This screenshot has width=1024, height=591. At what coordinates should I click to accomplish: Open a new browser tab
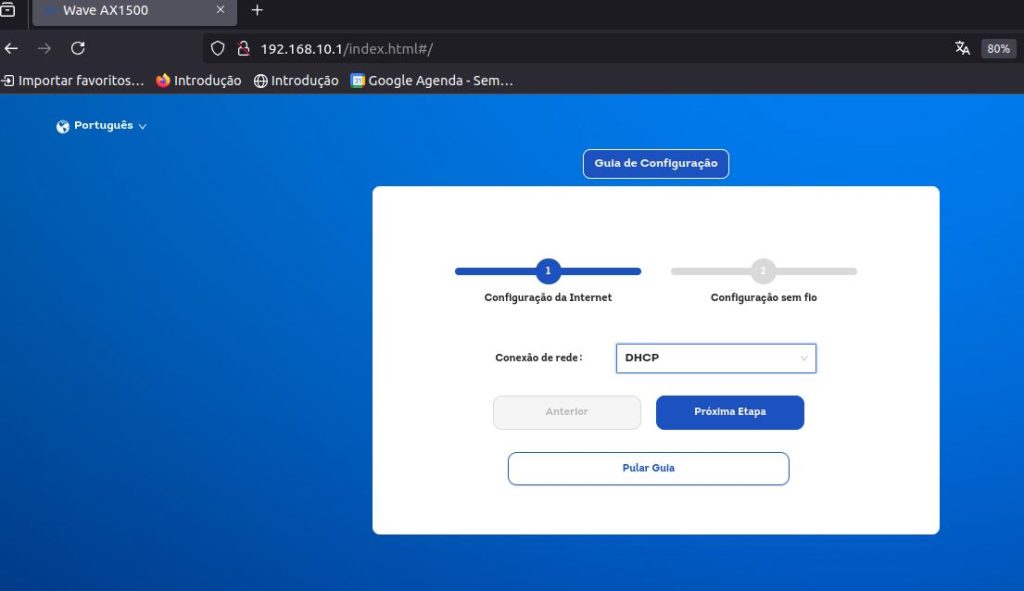257,10
